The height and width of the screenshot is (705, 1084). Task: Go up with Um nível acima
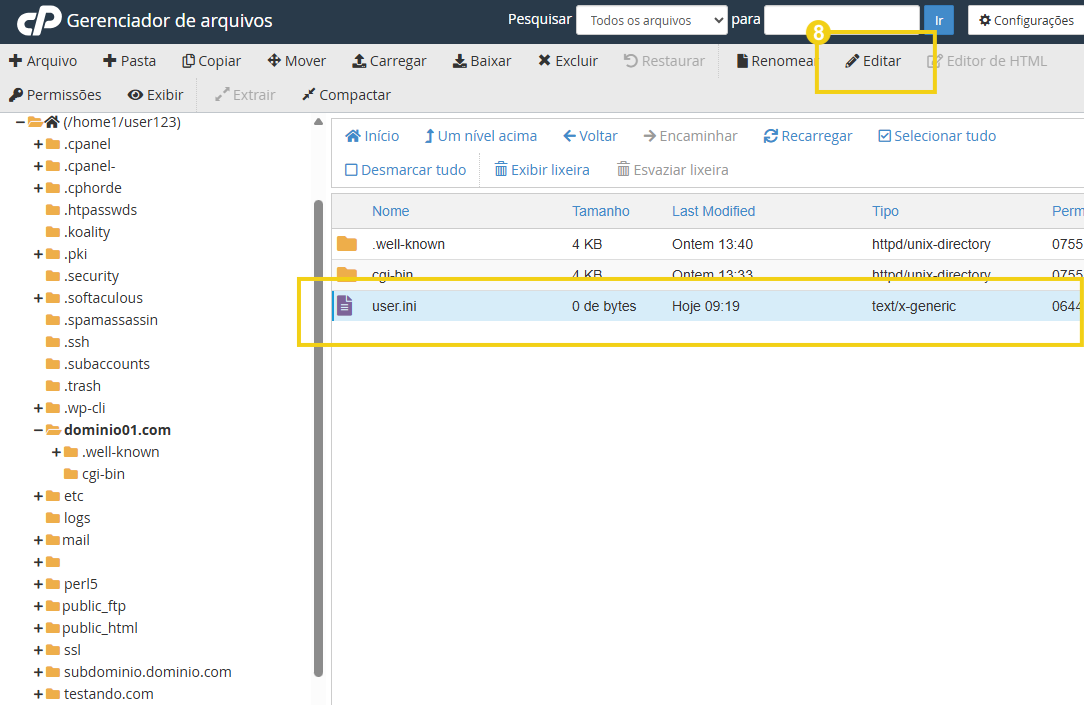[480, 136]
